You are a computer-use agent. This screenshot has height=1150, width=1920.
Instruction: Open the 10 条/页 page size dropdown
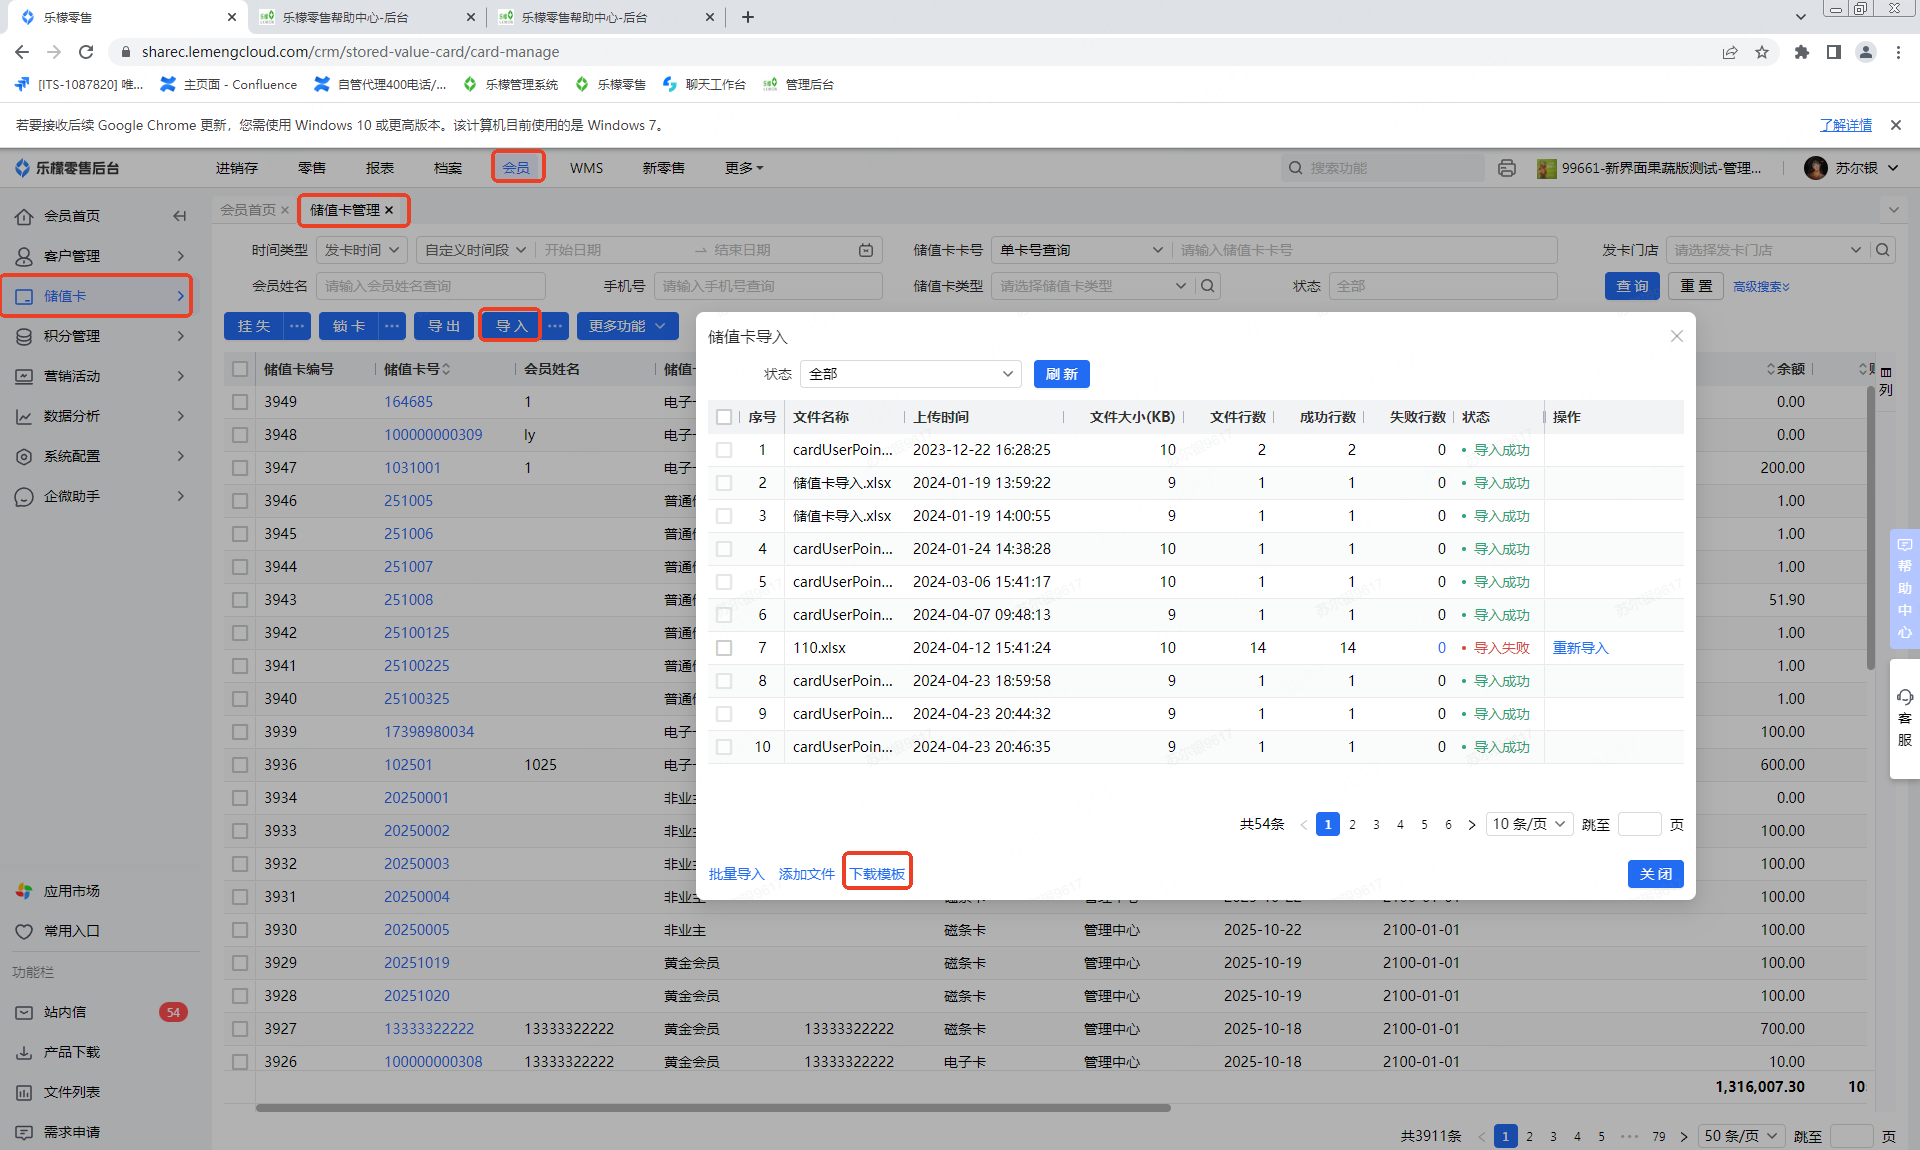click(x=1528, y=824)
